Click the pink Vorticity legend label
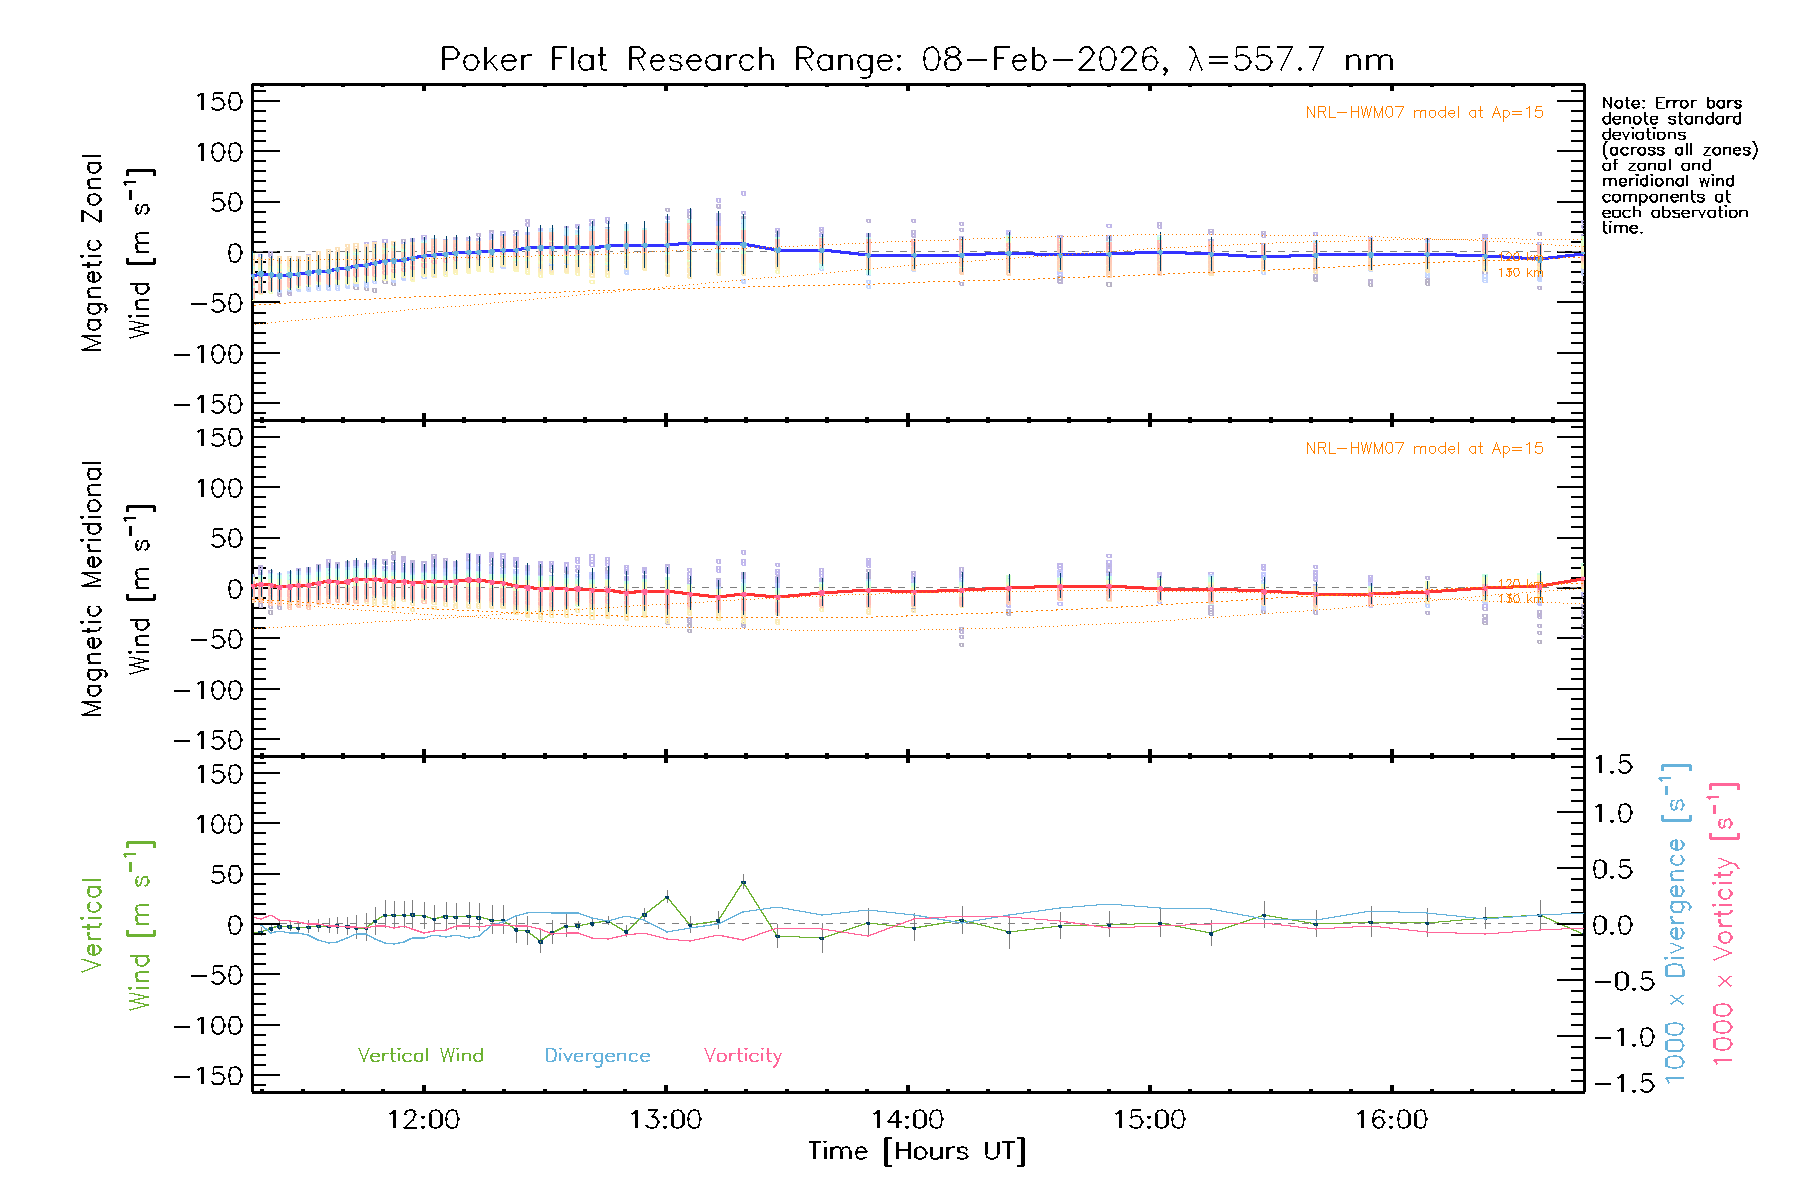This screenshot has height=1200, width=1800. pos(742,1055)
